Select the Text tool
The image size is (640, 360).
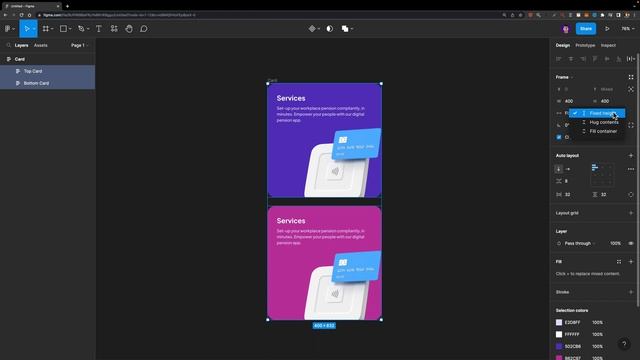point(98,29)
